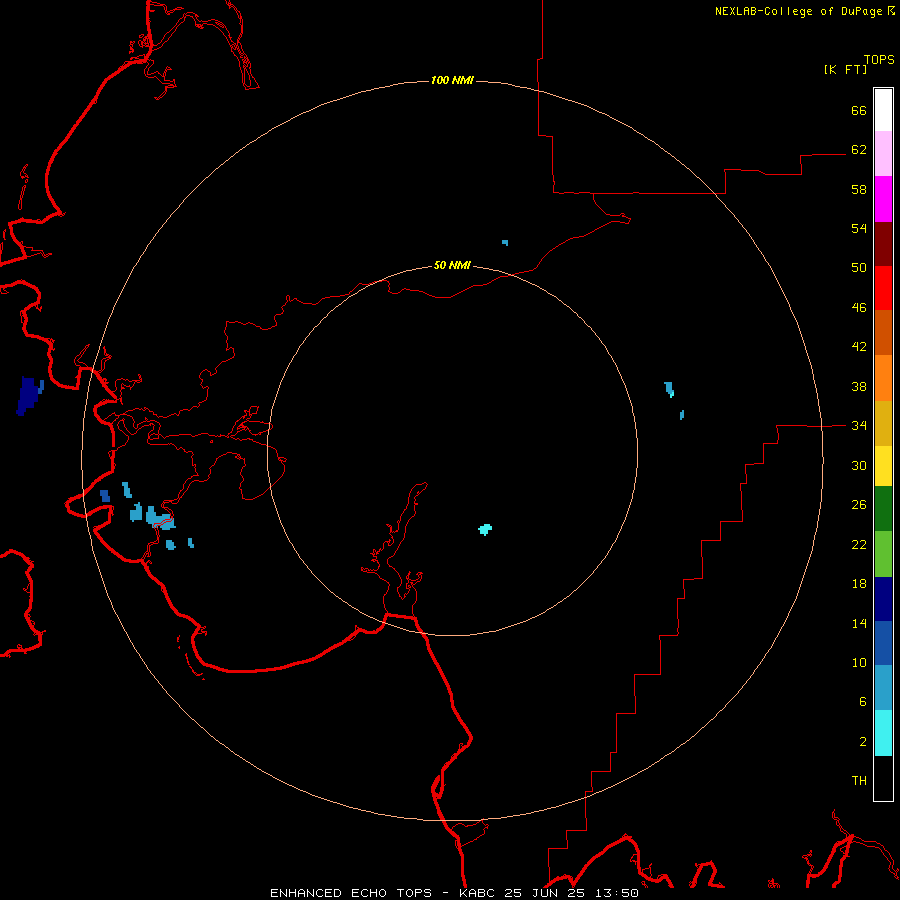Click the "46" legend value
This screenshot has width=900, height=900.
tap(859, 308)
